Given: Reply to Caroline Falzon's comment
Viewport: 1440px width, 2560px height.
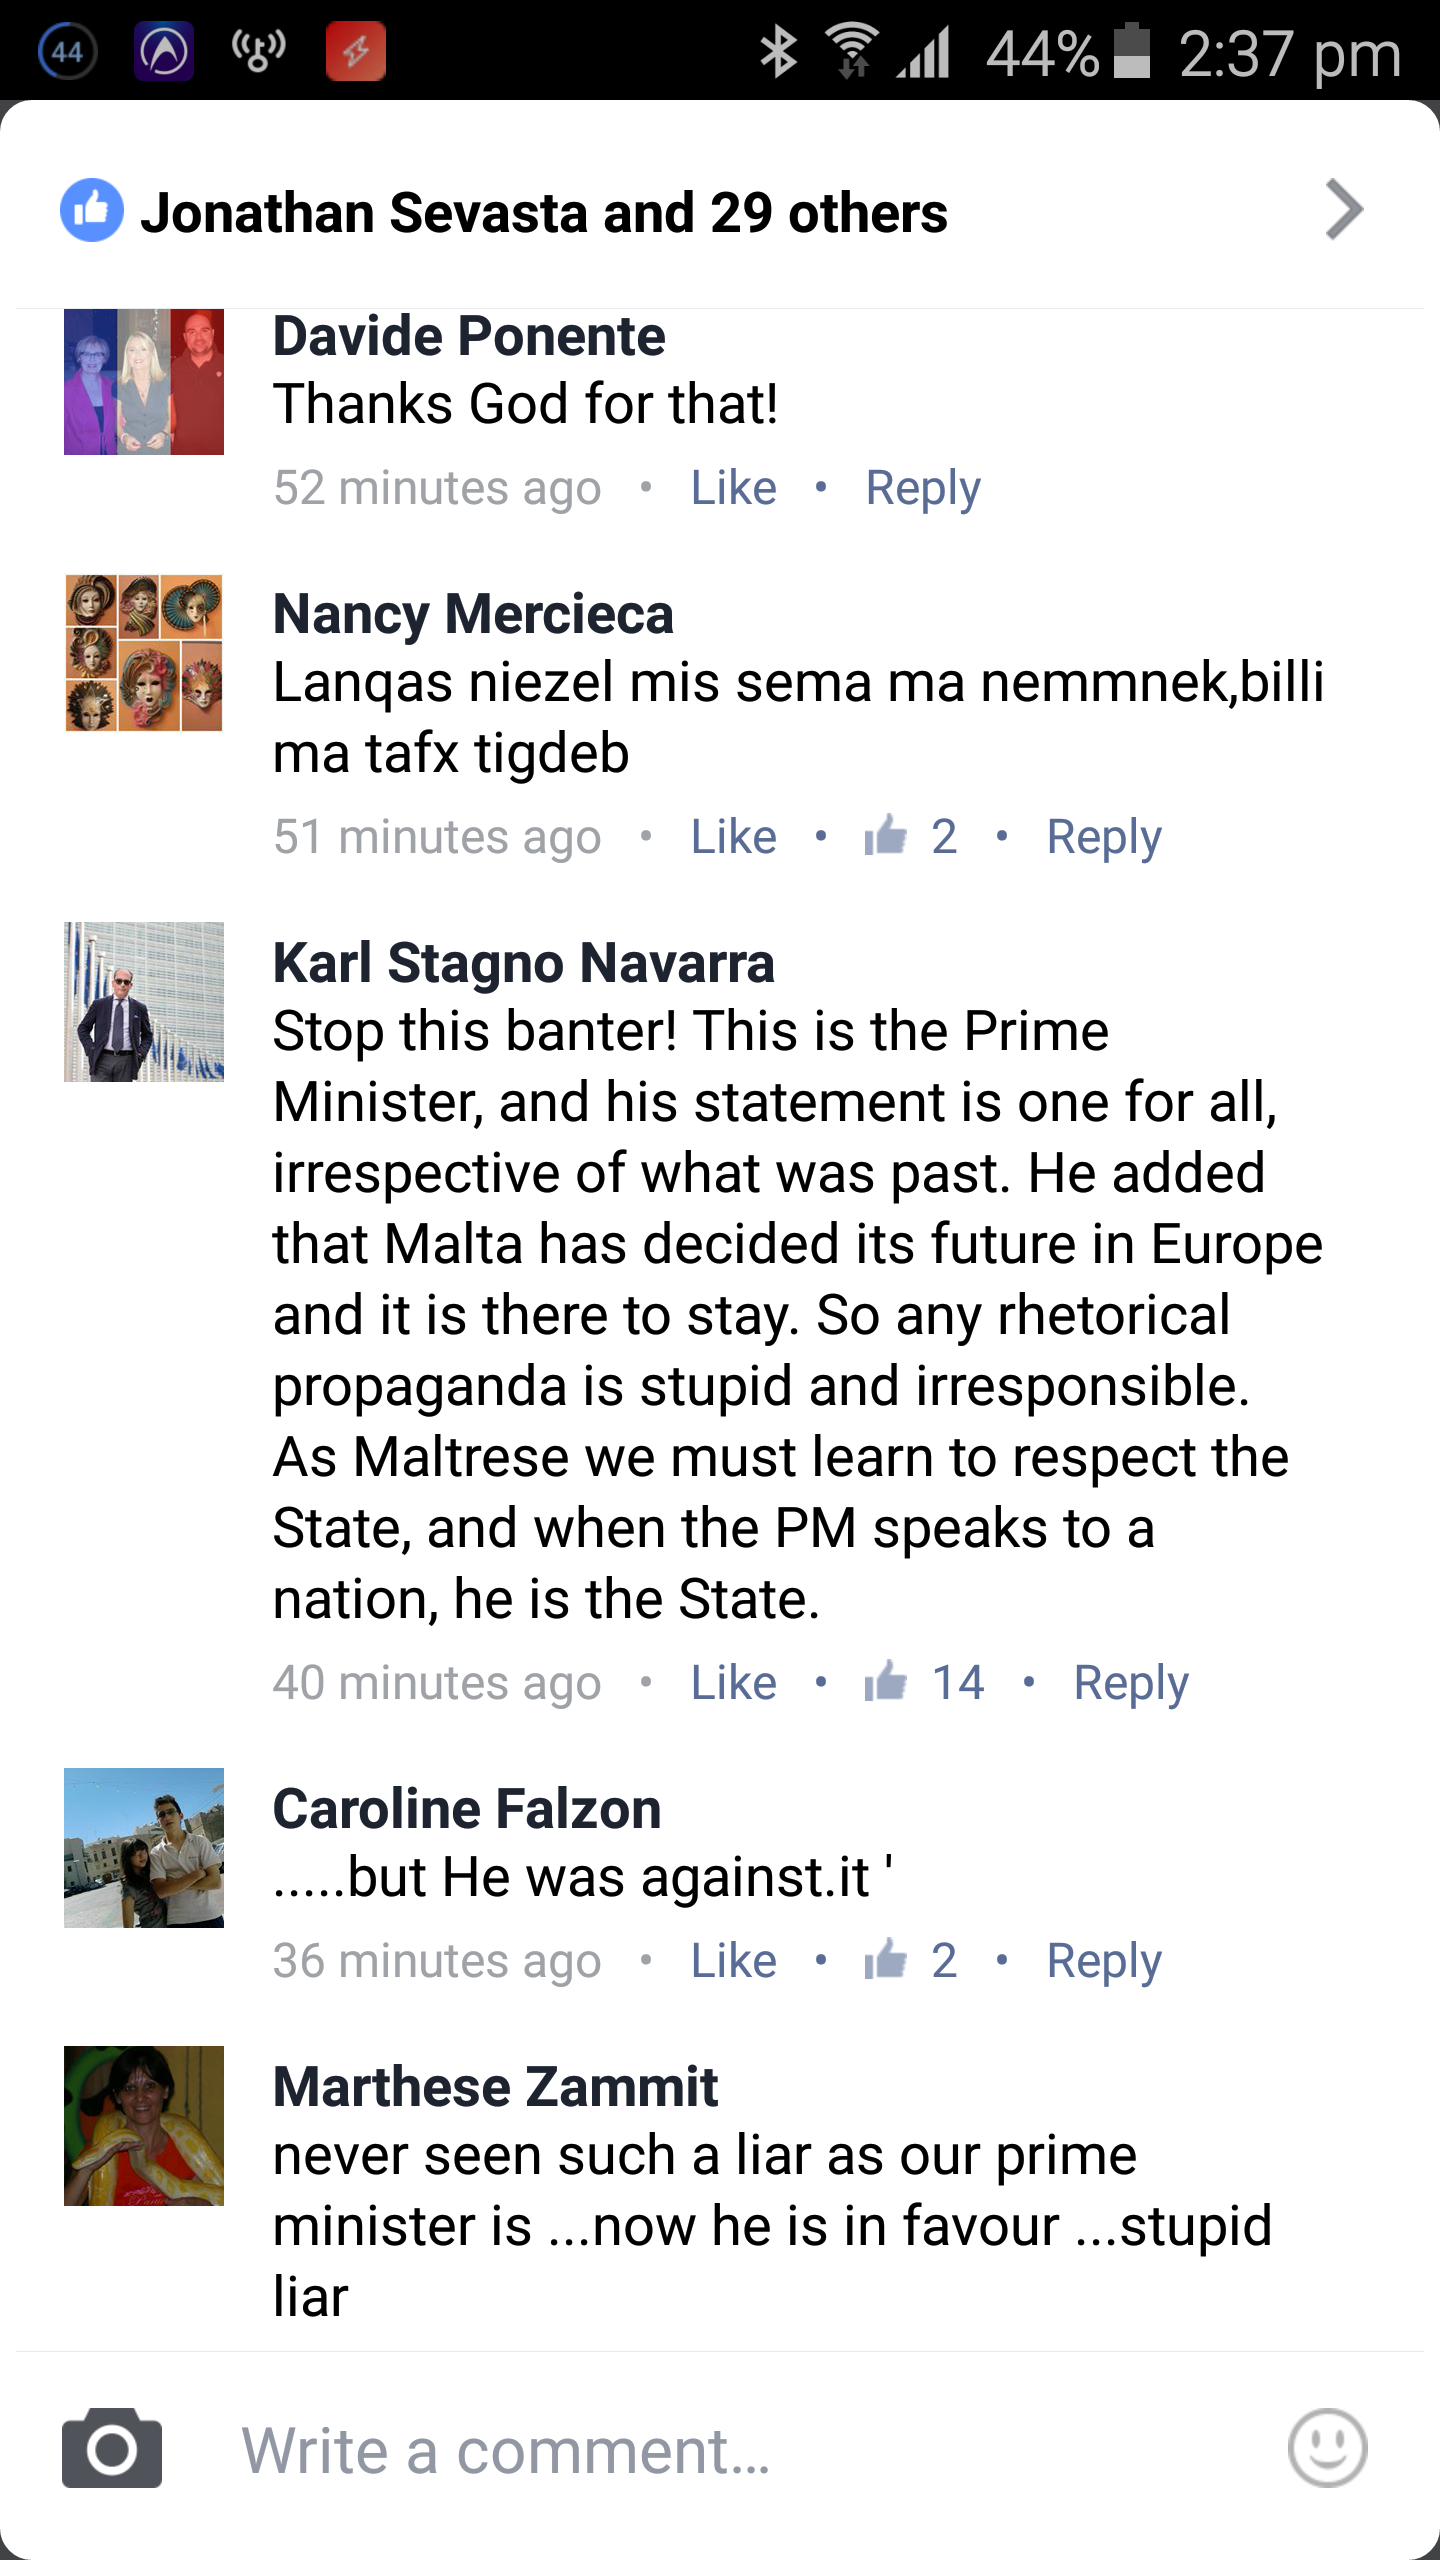Looking at the screenshot, I should (x=1103, y=1960).
